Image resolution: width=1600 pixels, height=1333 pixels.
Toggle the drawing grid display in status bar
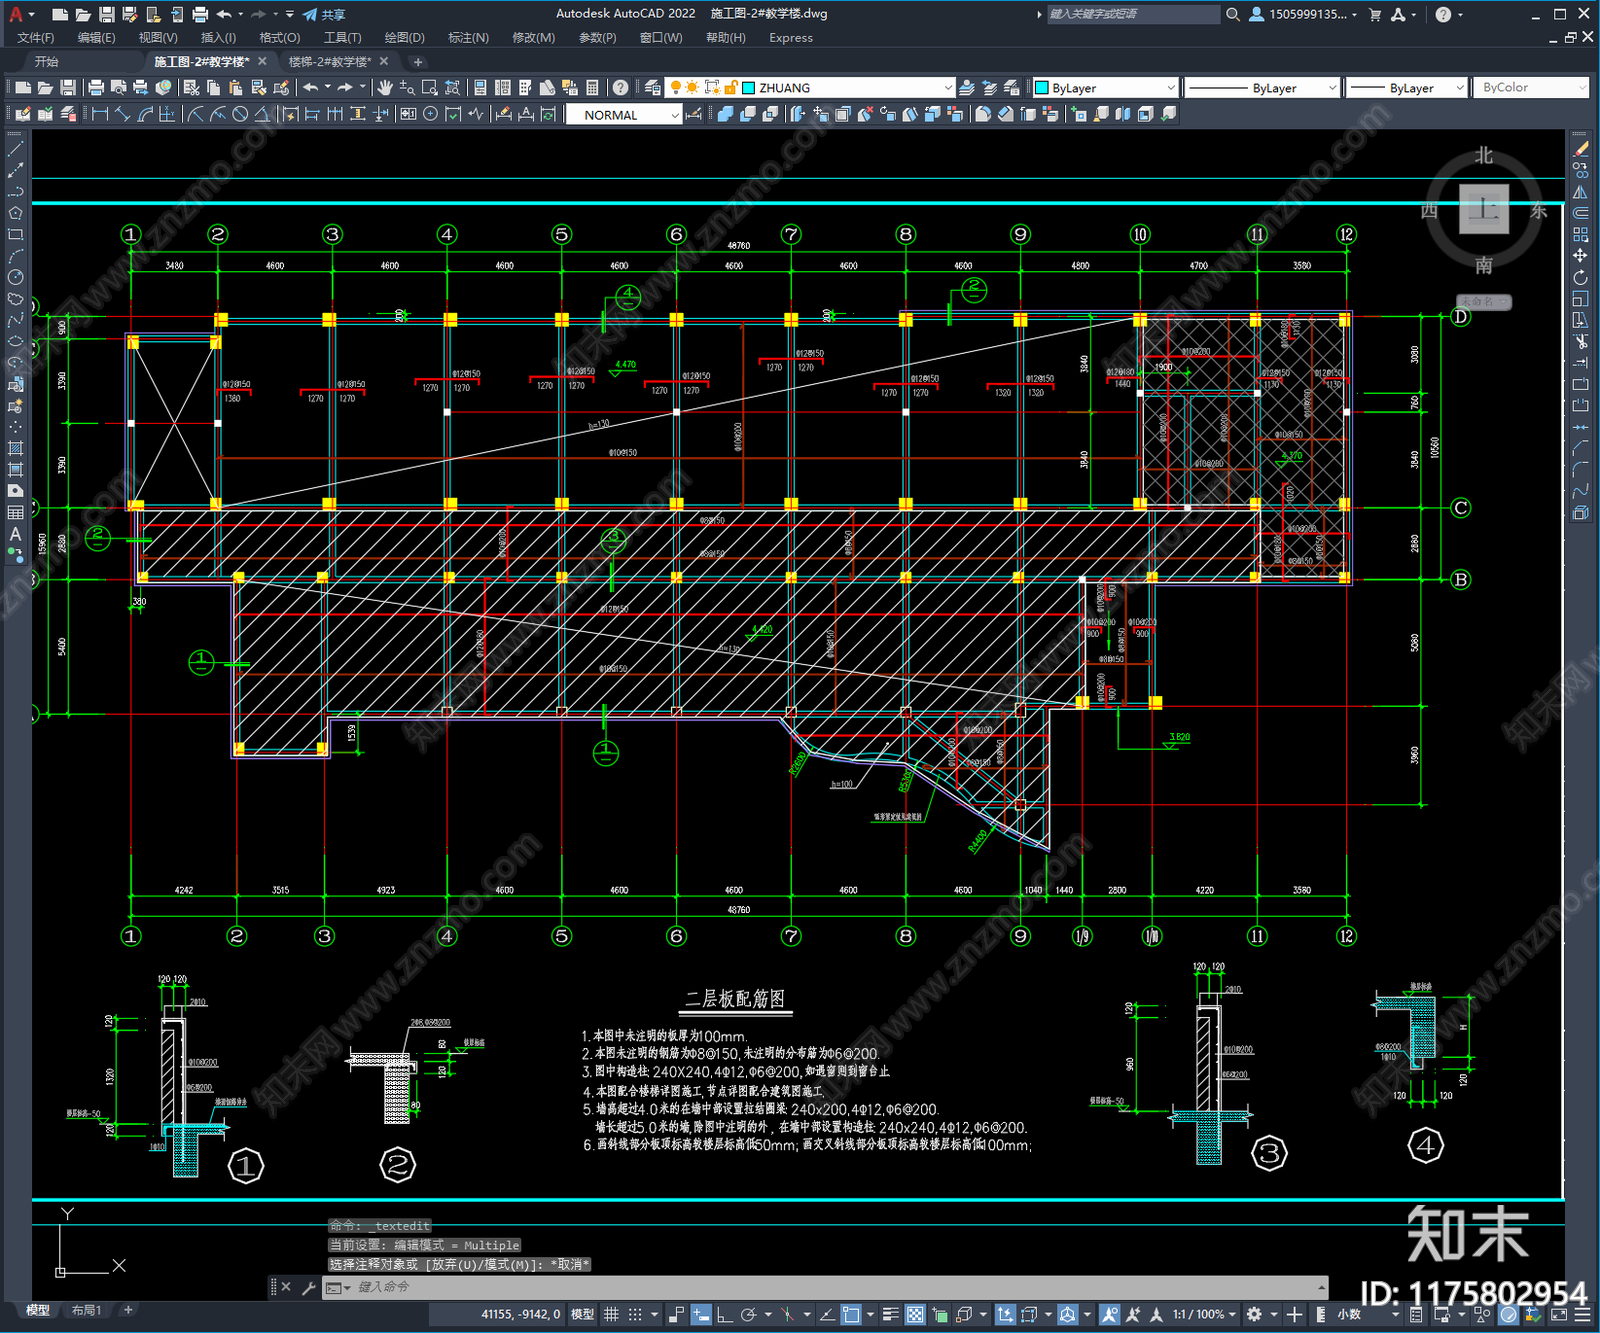click(x=611, y=1314)
